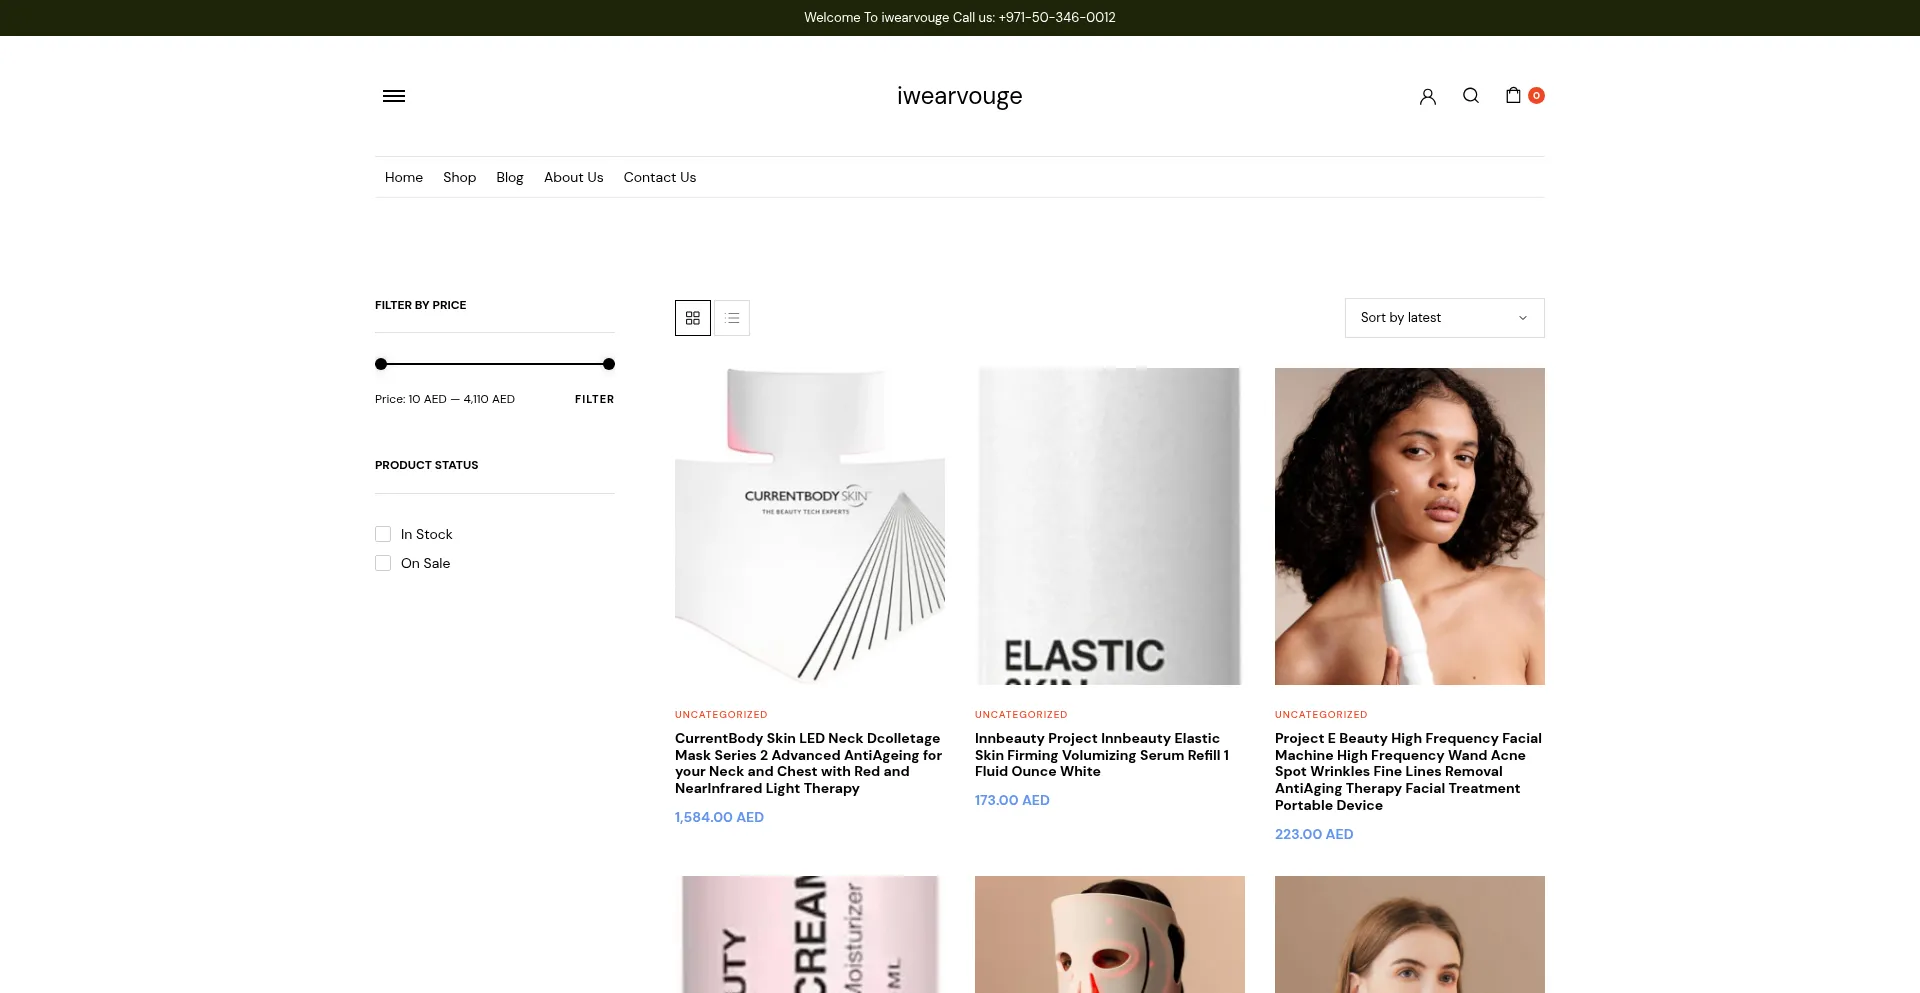Toggle In Stock checkbox off again

pyautogui.click(x=383, y=533)
